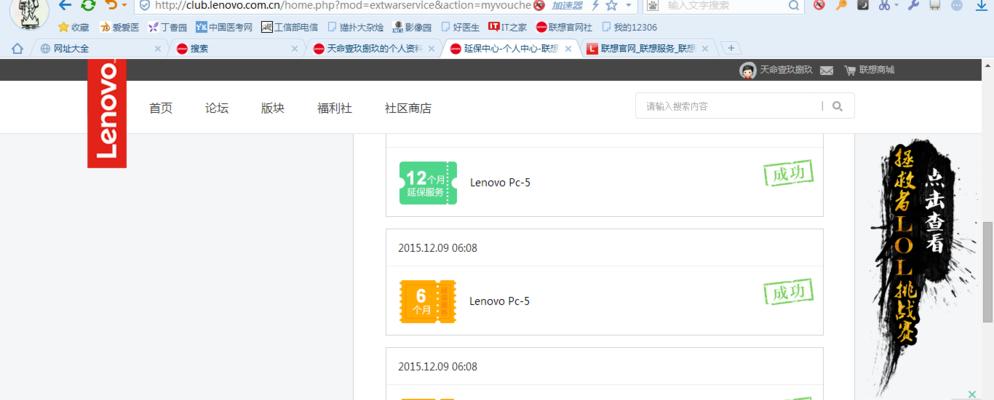Open 福利社 in the site menu
The height and width of the screenshot is (400, 994).
click(334, 108)
